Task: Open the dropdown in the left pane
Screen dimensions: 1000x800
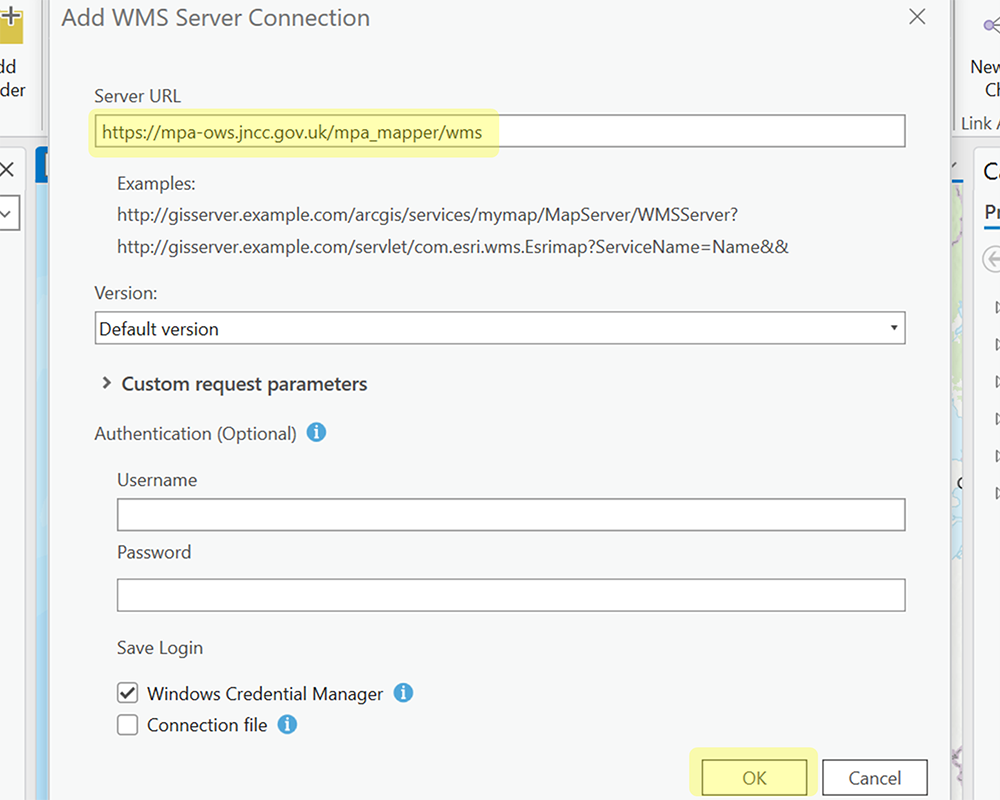Action: [8, 212]
